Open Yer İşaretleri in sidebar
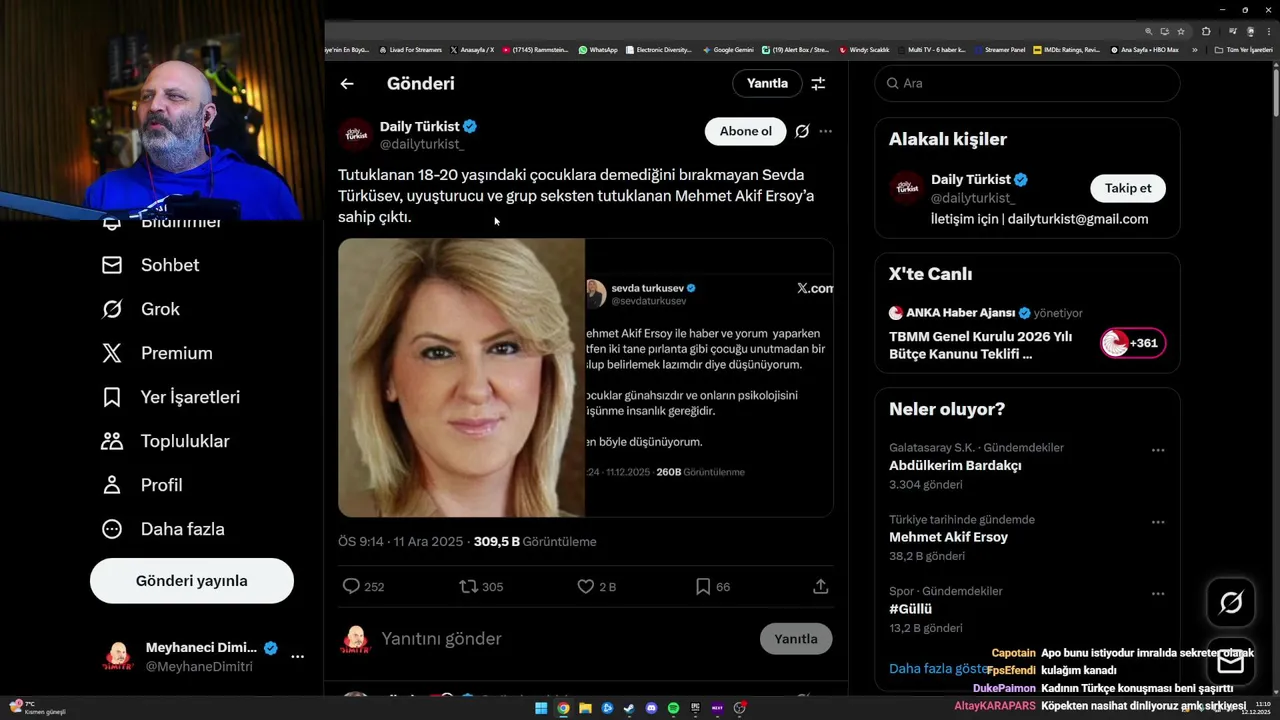The height and width of the screenshot is (720, 1280). pos(171,397)
